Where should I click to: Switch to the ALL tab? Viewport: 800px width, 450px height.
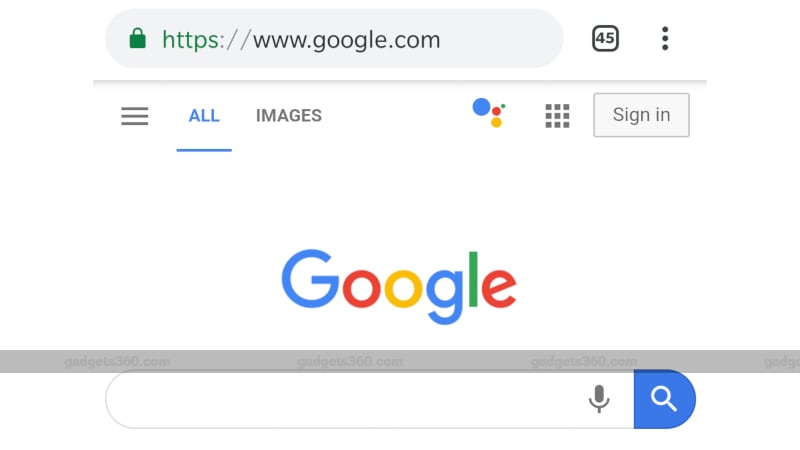204,116
